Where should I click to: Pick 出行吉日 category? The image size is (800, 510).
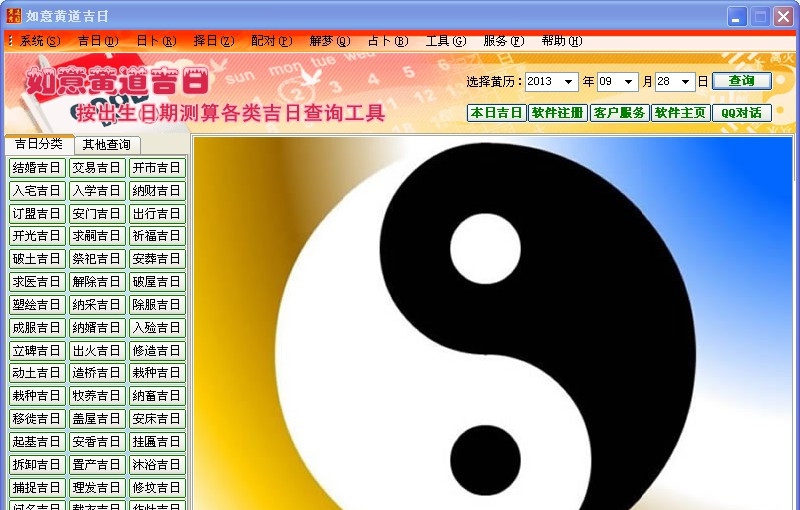(157, 213)
